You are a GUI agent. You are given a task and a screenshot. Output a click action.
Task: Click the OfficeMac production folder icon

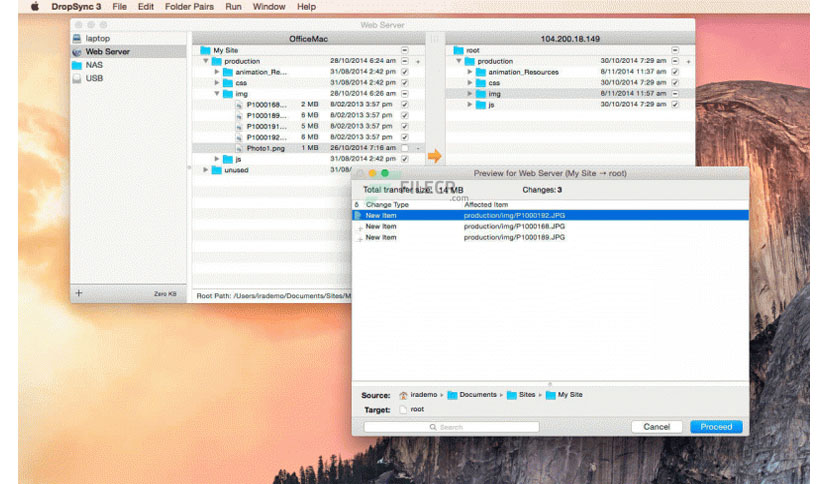coord(216,61)
